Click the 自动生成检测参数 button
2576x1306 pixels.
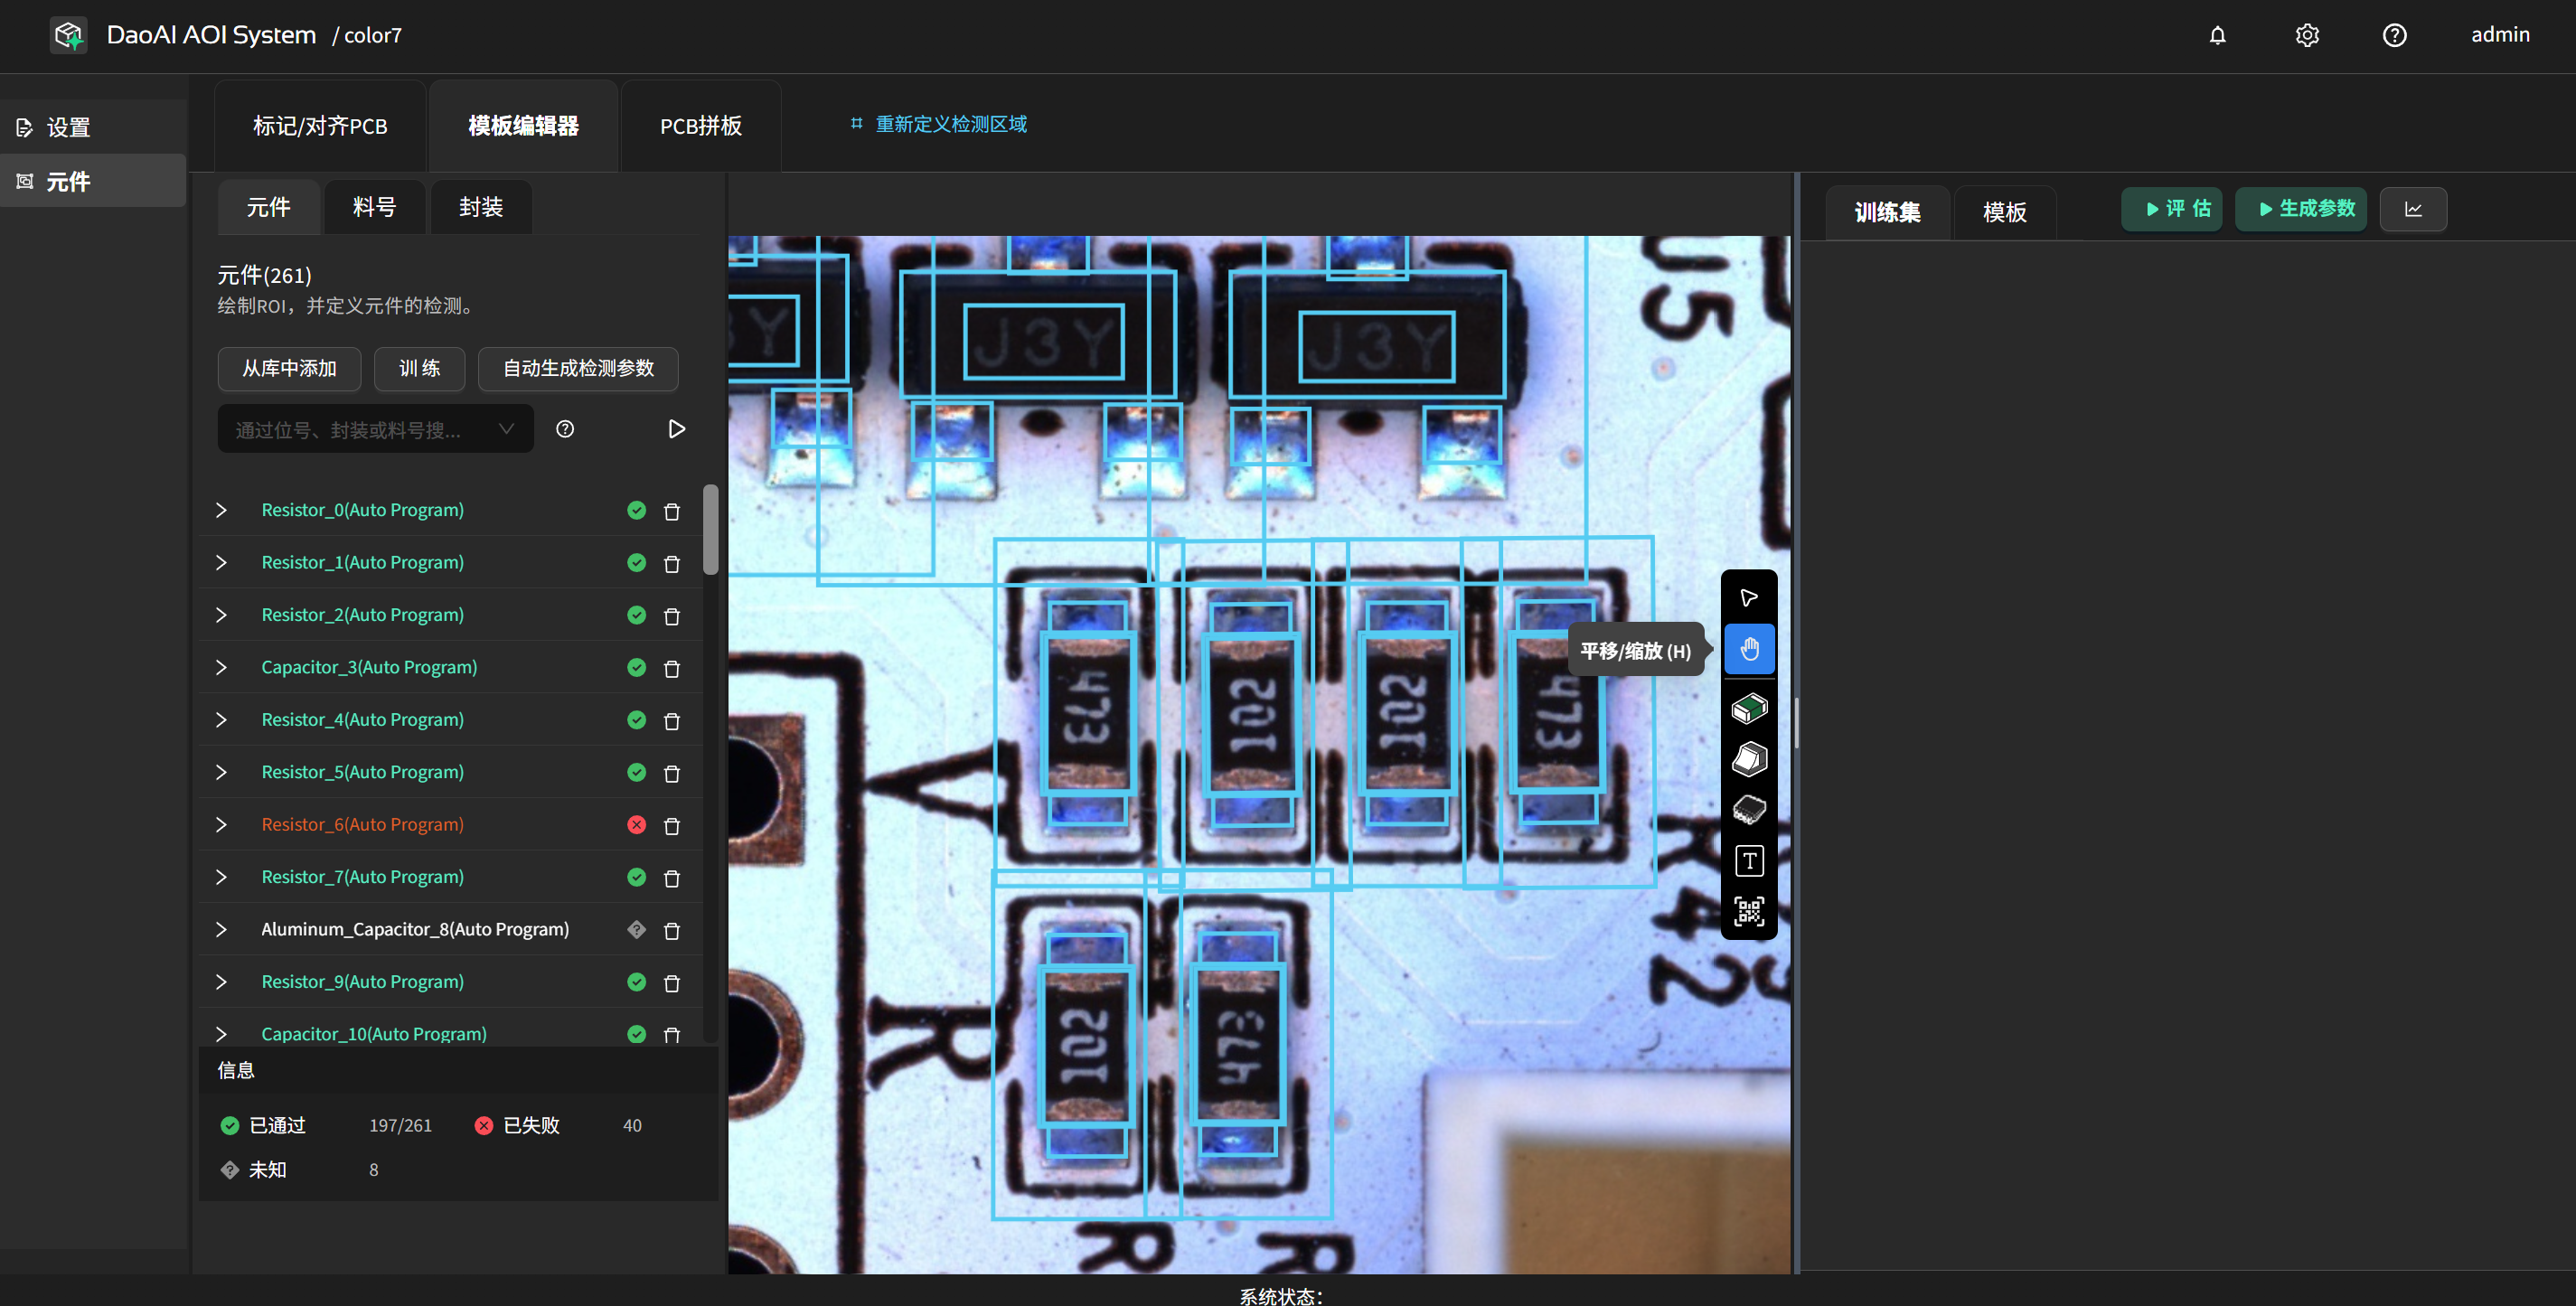(577, 368)
